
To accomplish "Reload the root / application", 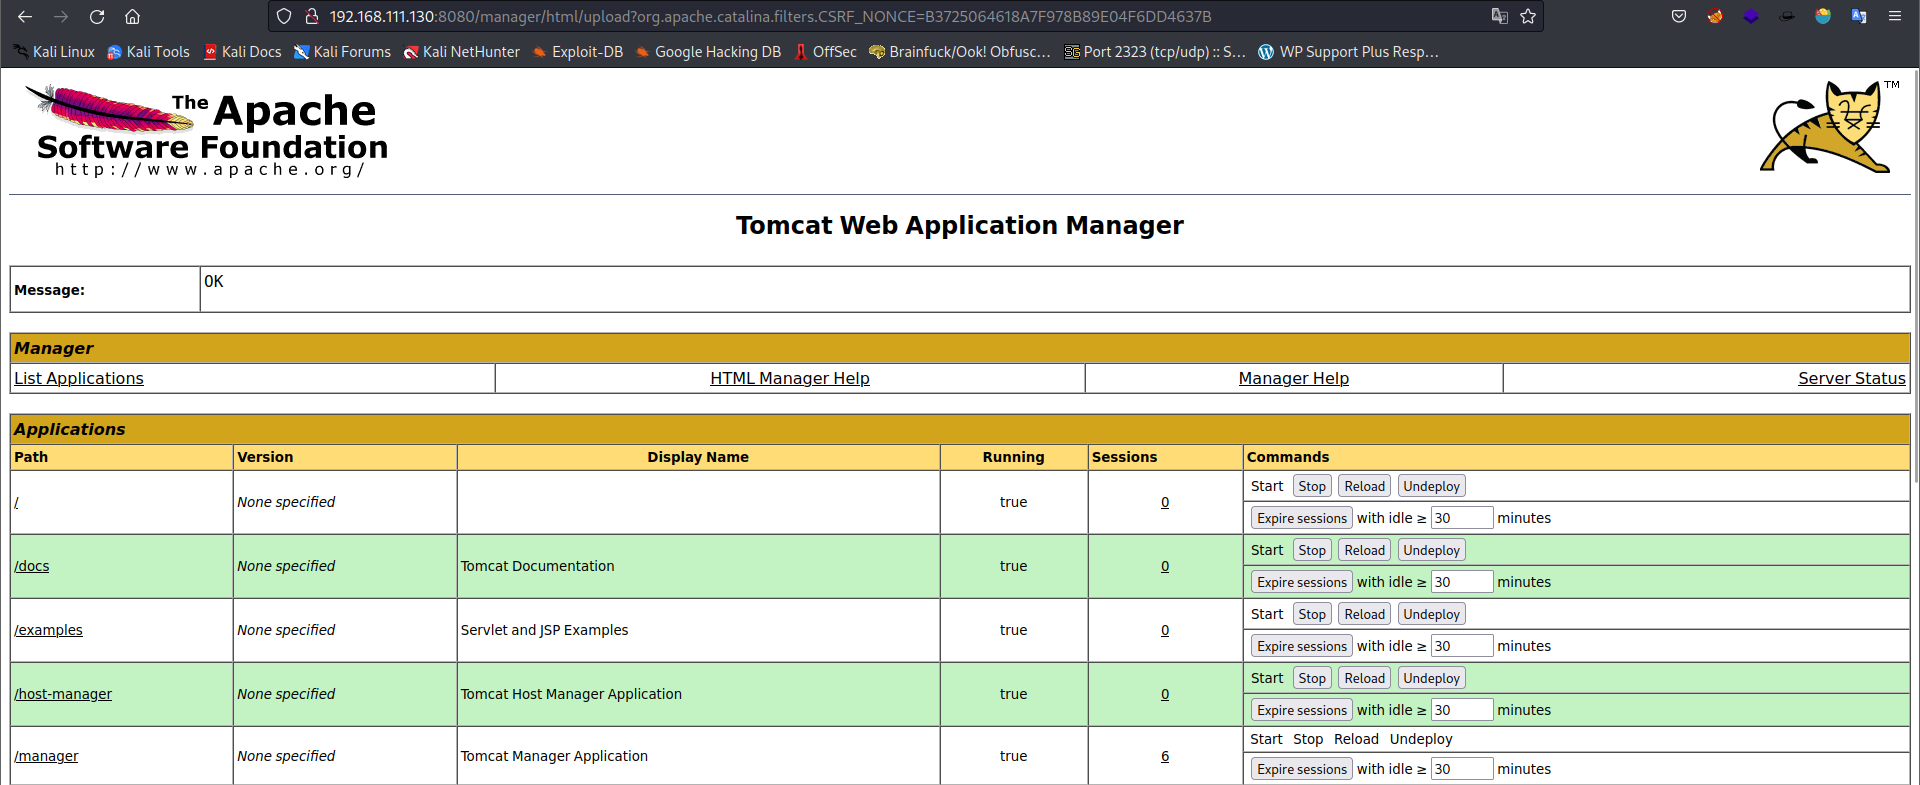I will point(1365,486).
